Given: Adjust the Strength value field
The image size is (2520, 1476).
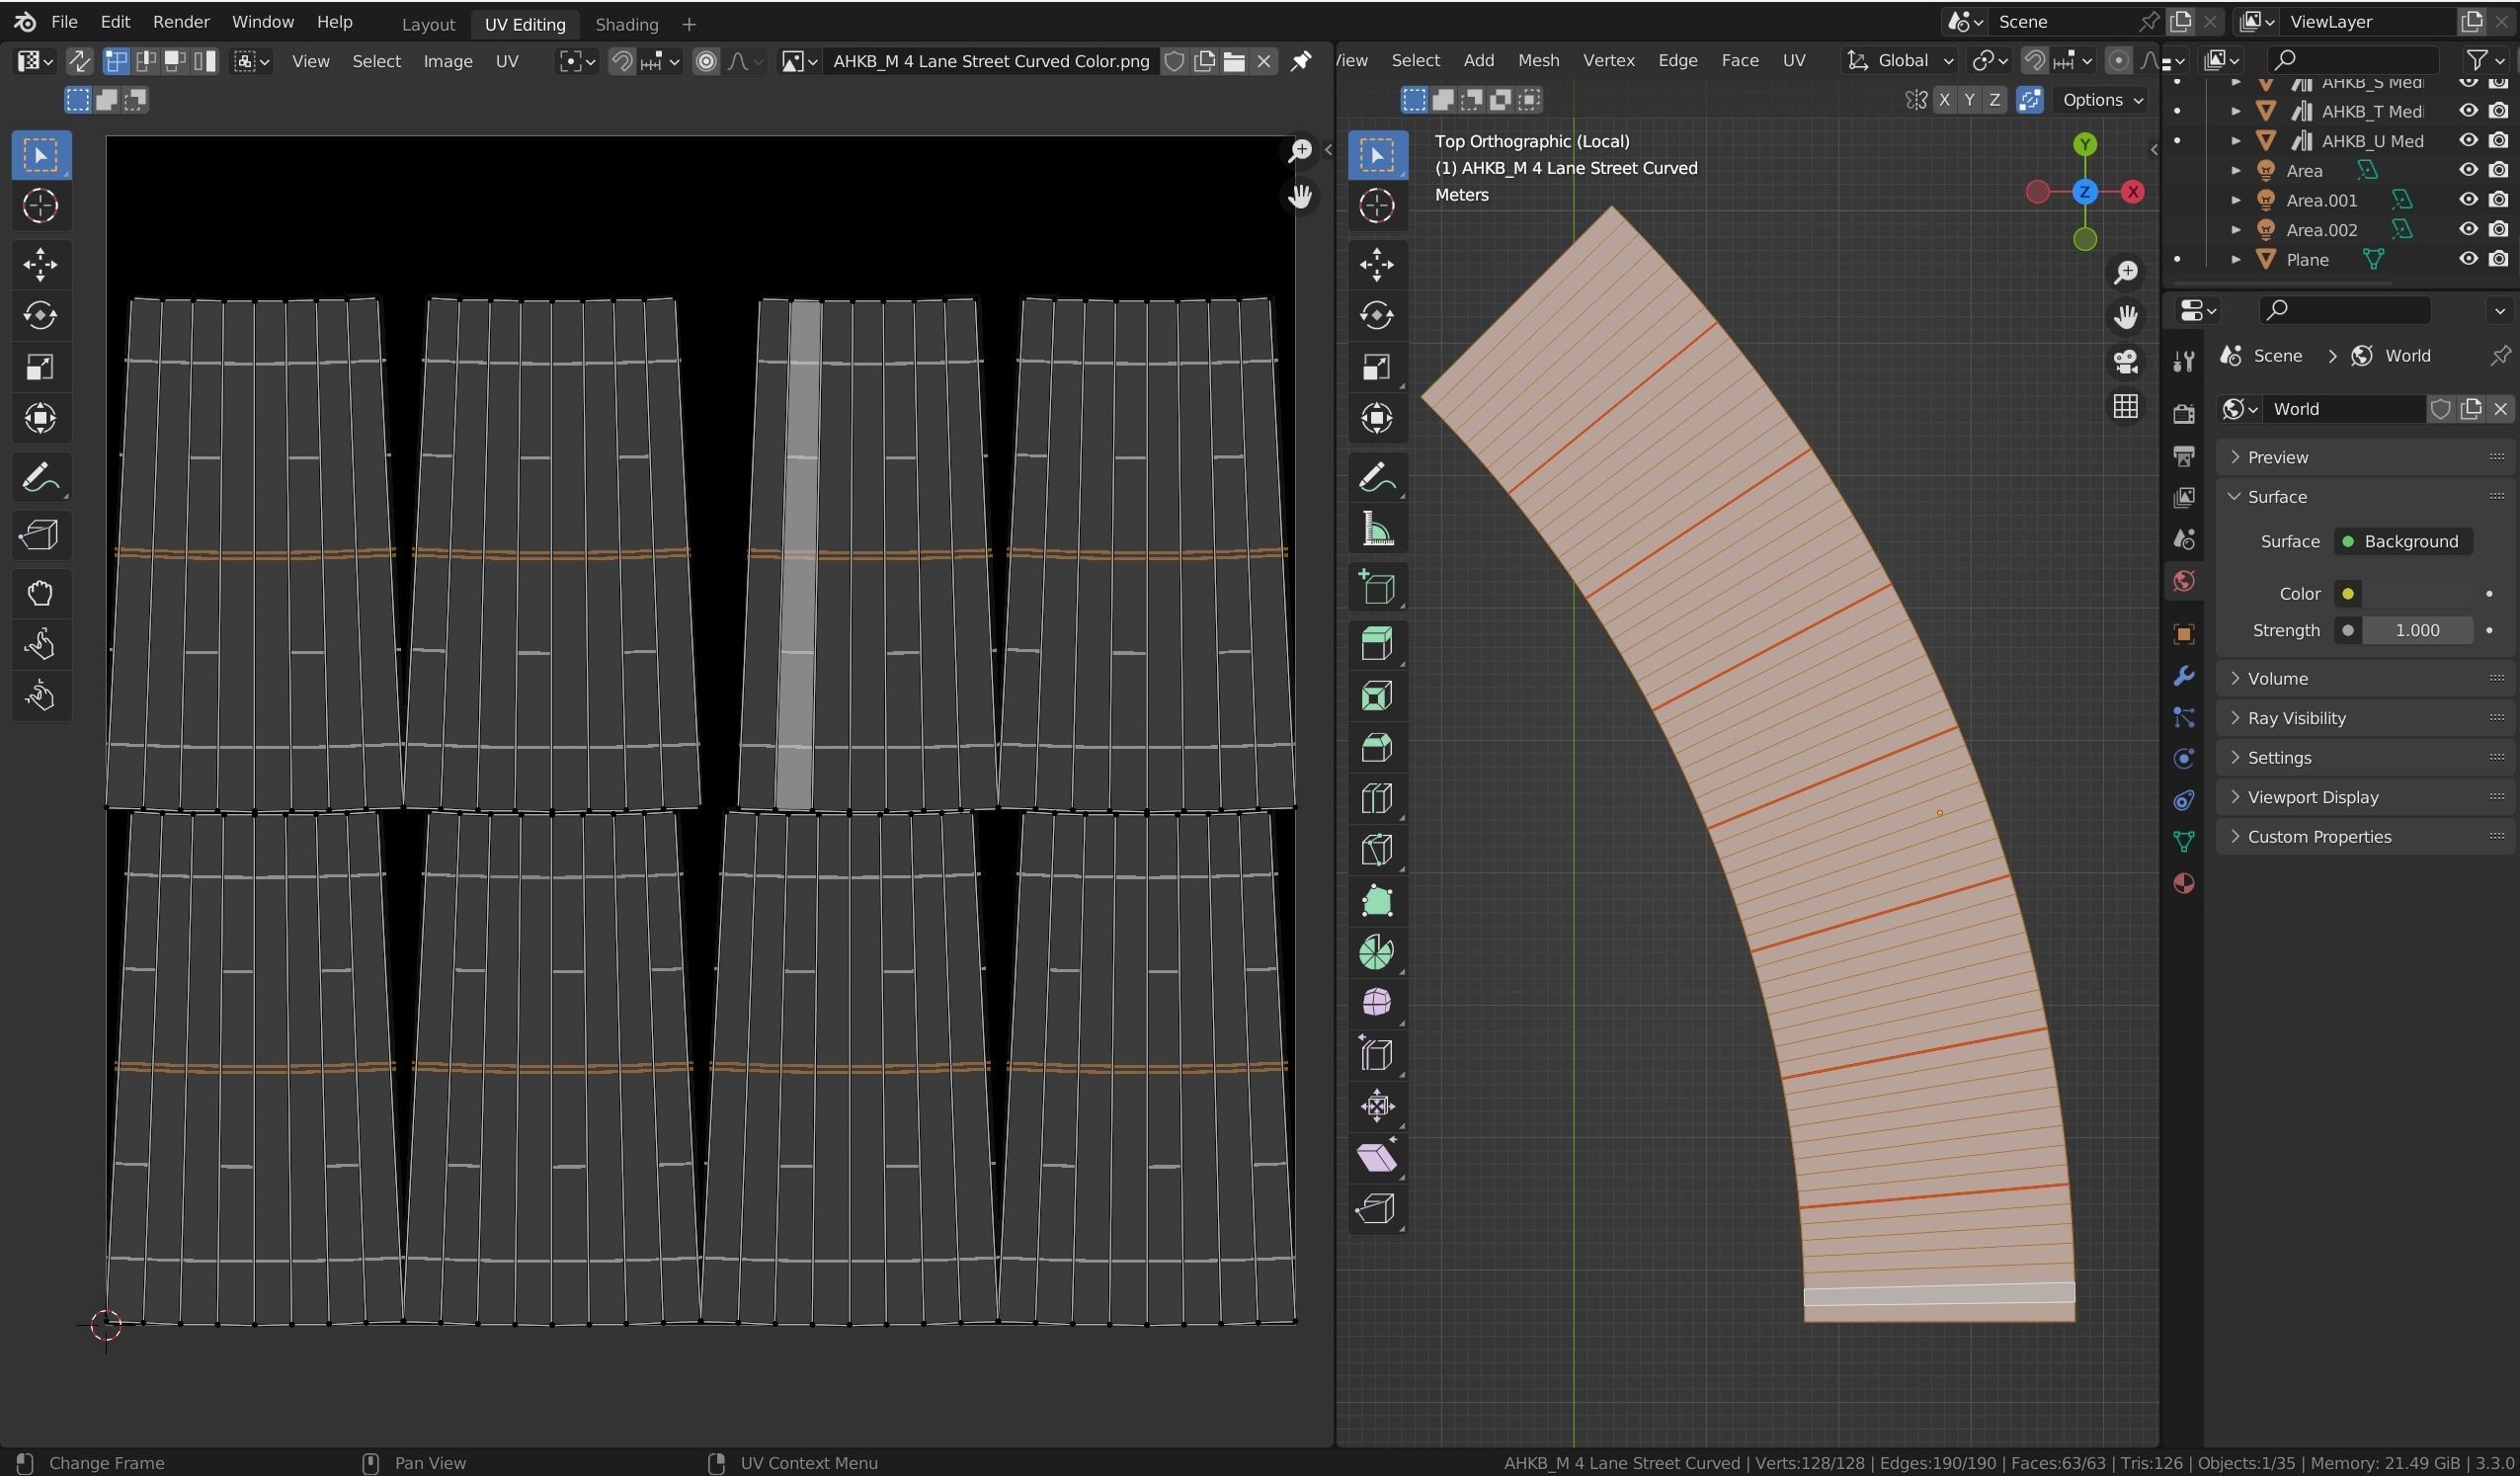Looking at the screenshot, I should click(x=2418, y=630).
